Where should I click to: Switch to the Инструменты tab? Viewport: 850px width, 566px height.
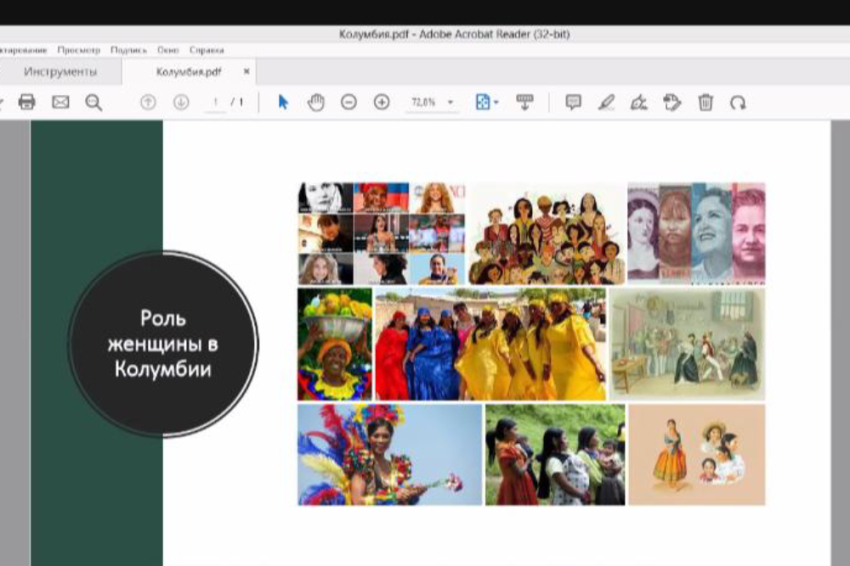coord(61,72)
